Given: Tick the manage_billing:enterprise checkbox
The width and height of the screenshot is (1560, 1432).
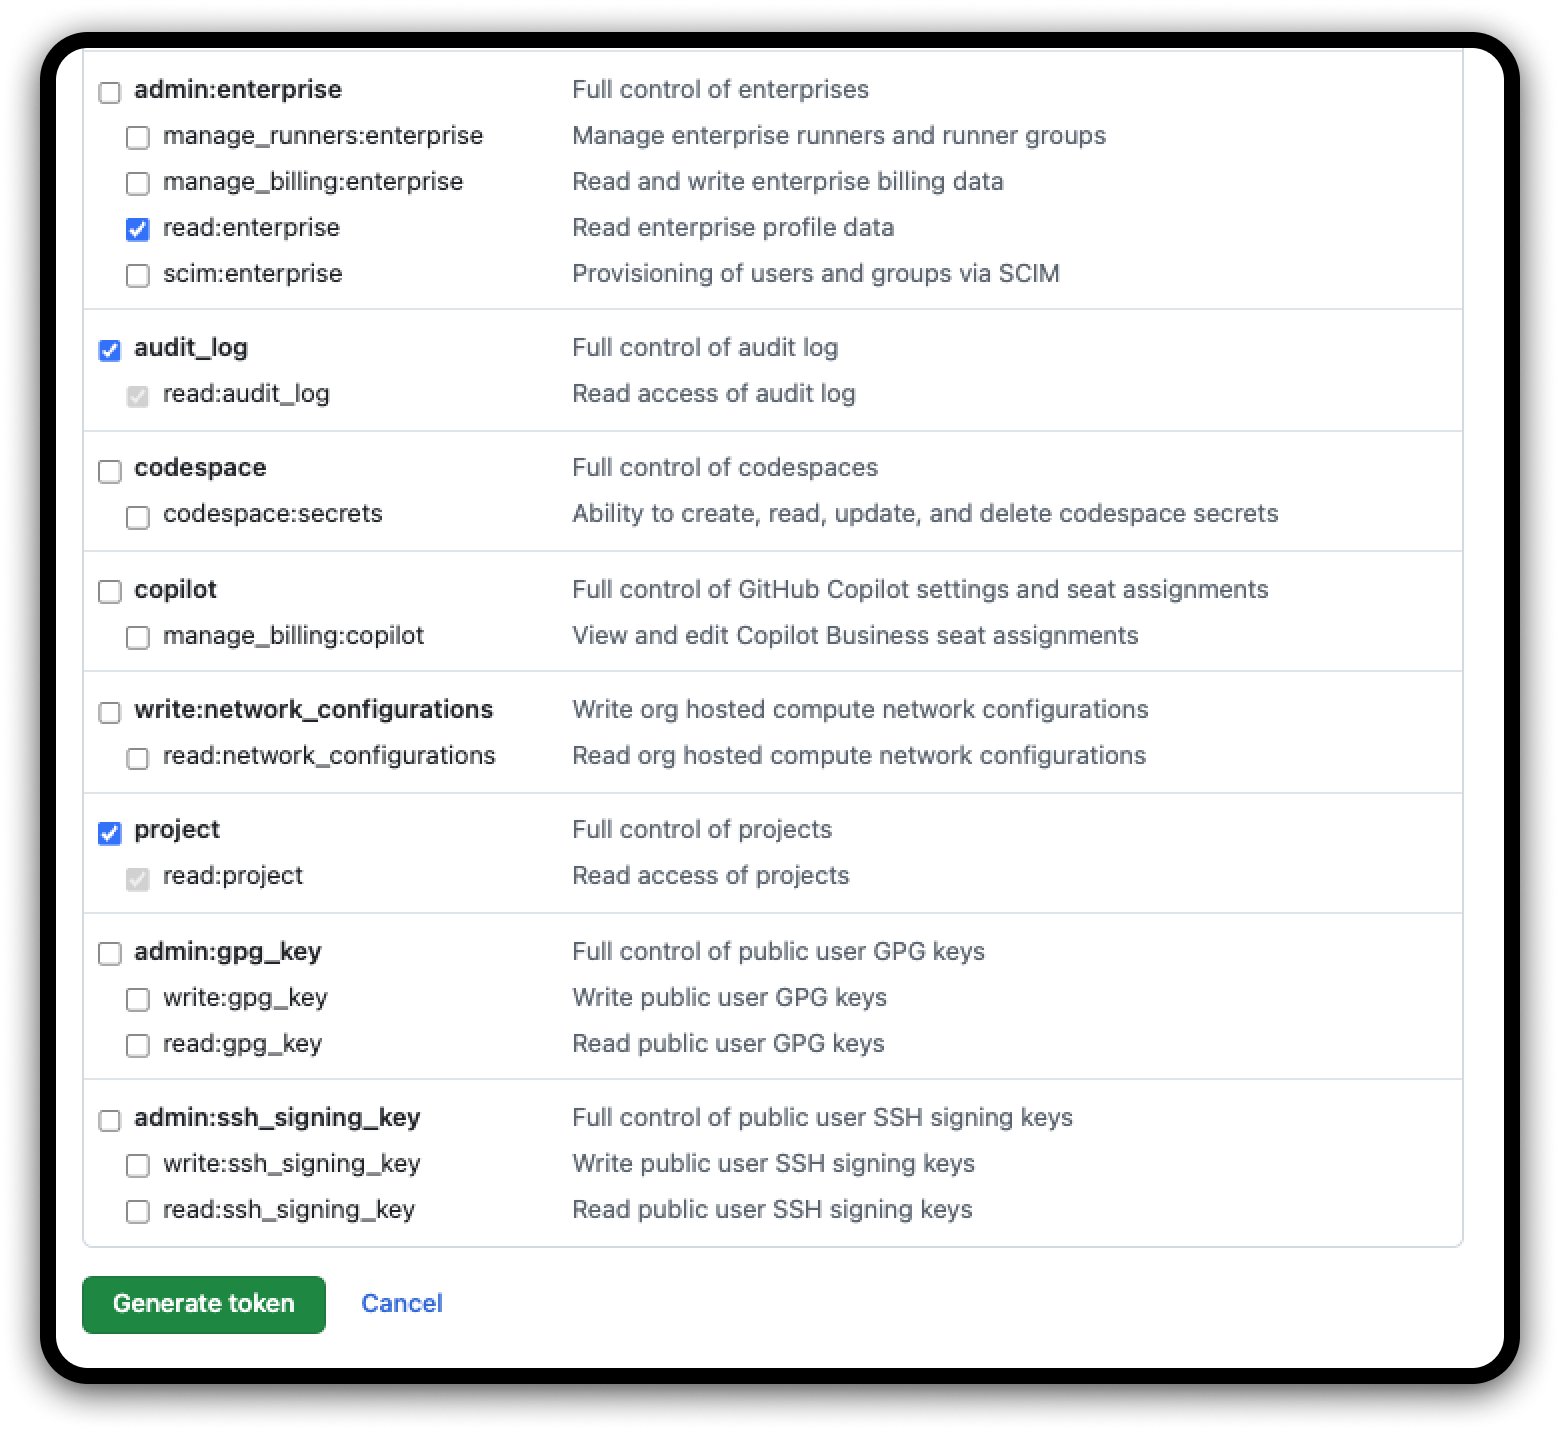Looking at the screenshot, I should coord(138,183).
